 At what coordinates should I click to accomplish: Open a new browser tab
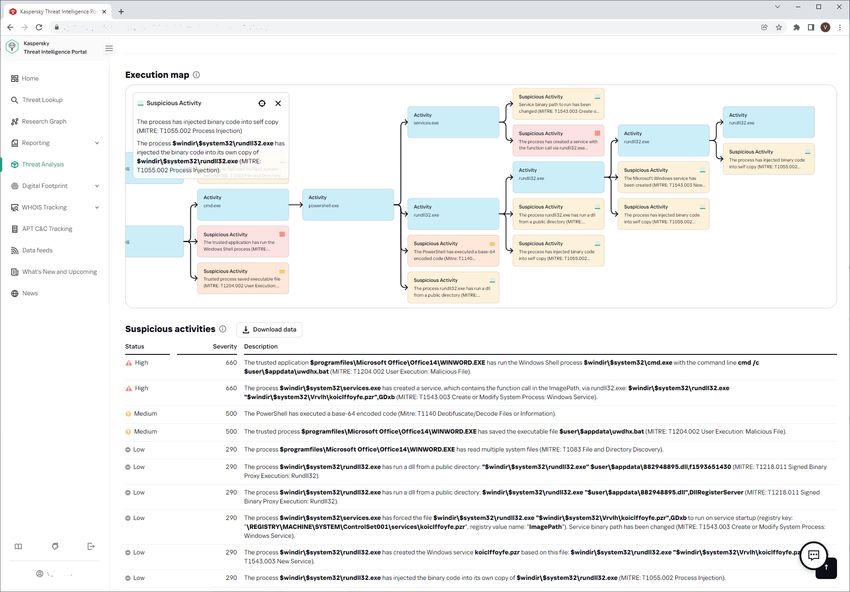pyautogui.click(x=121, y=11)
